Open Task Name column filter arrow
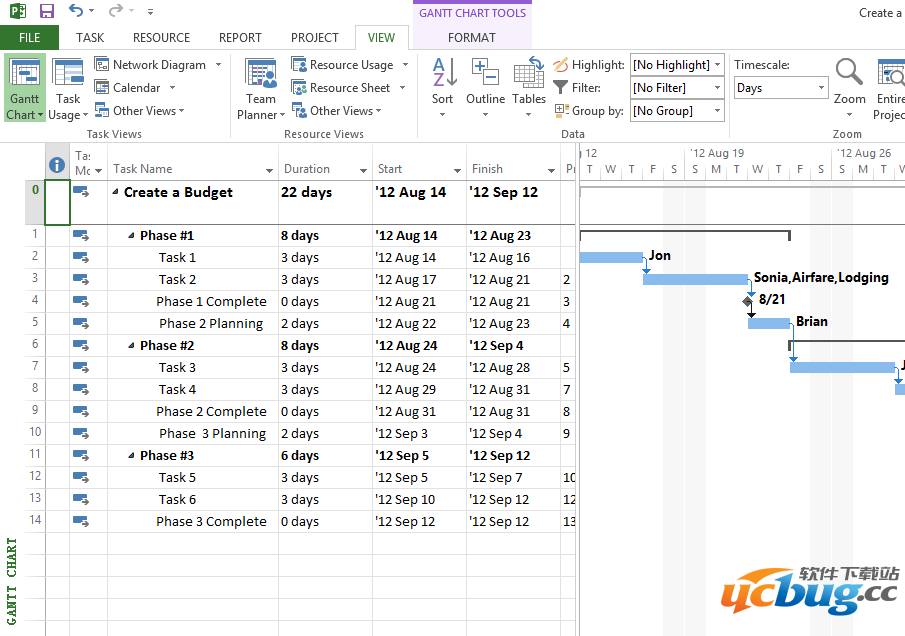Image resolution: width=905 pixels, height=636 pixels. (x=270, y=170)
